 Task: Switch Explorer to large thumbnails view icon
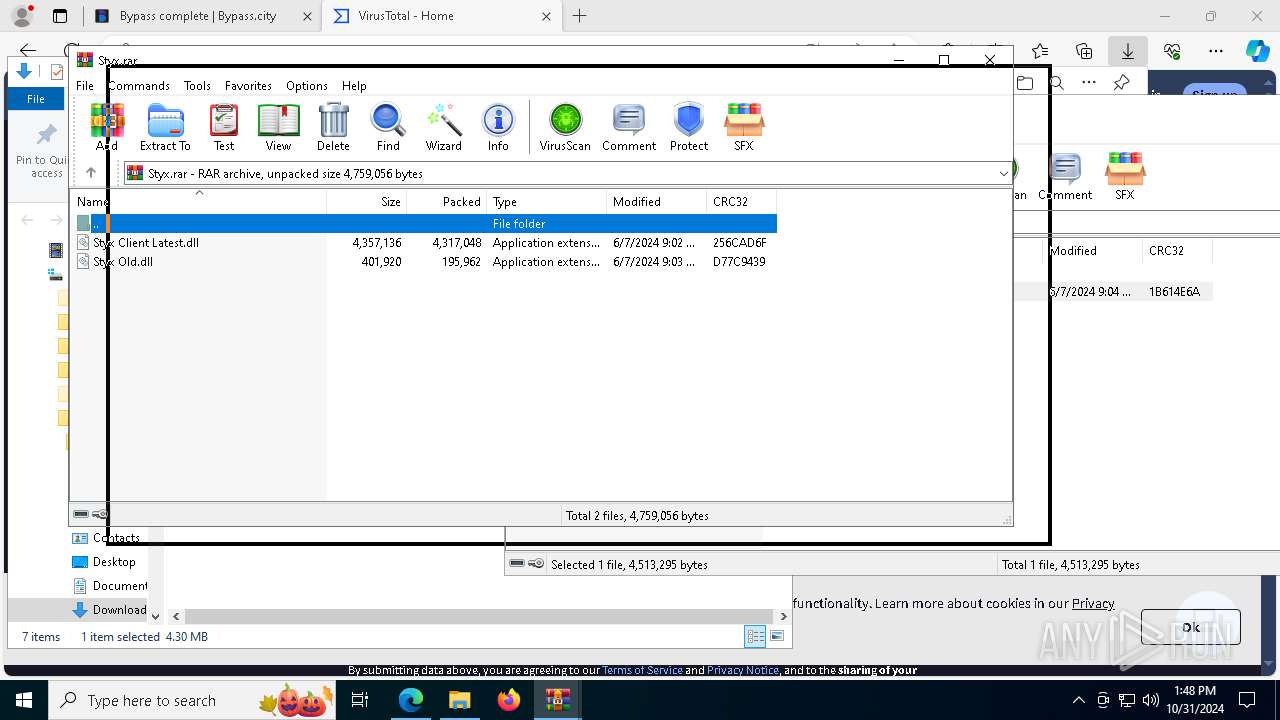[777, 636]
